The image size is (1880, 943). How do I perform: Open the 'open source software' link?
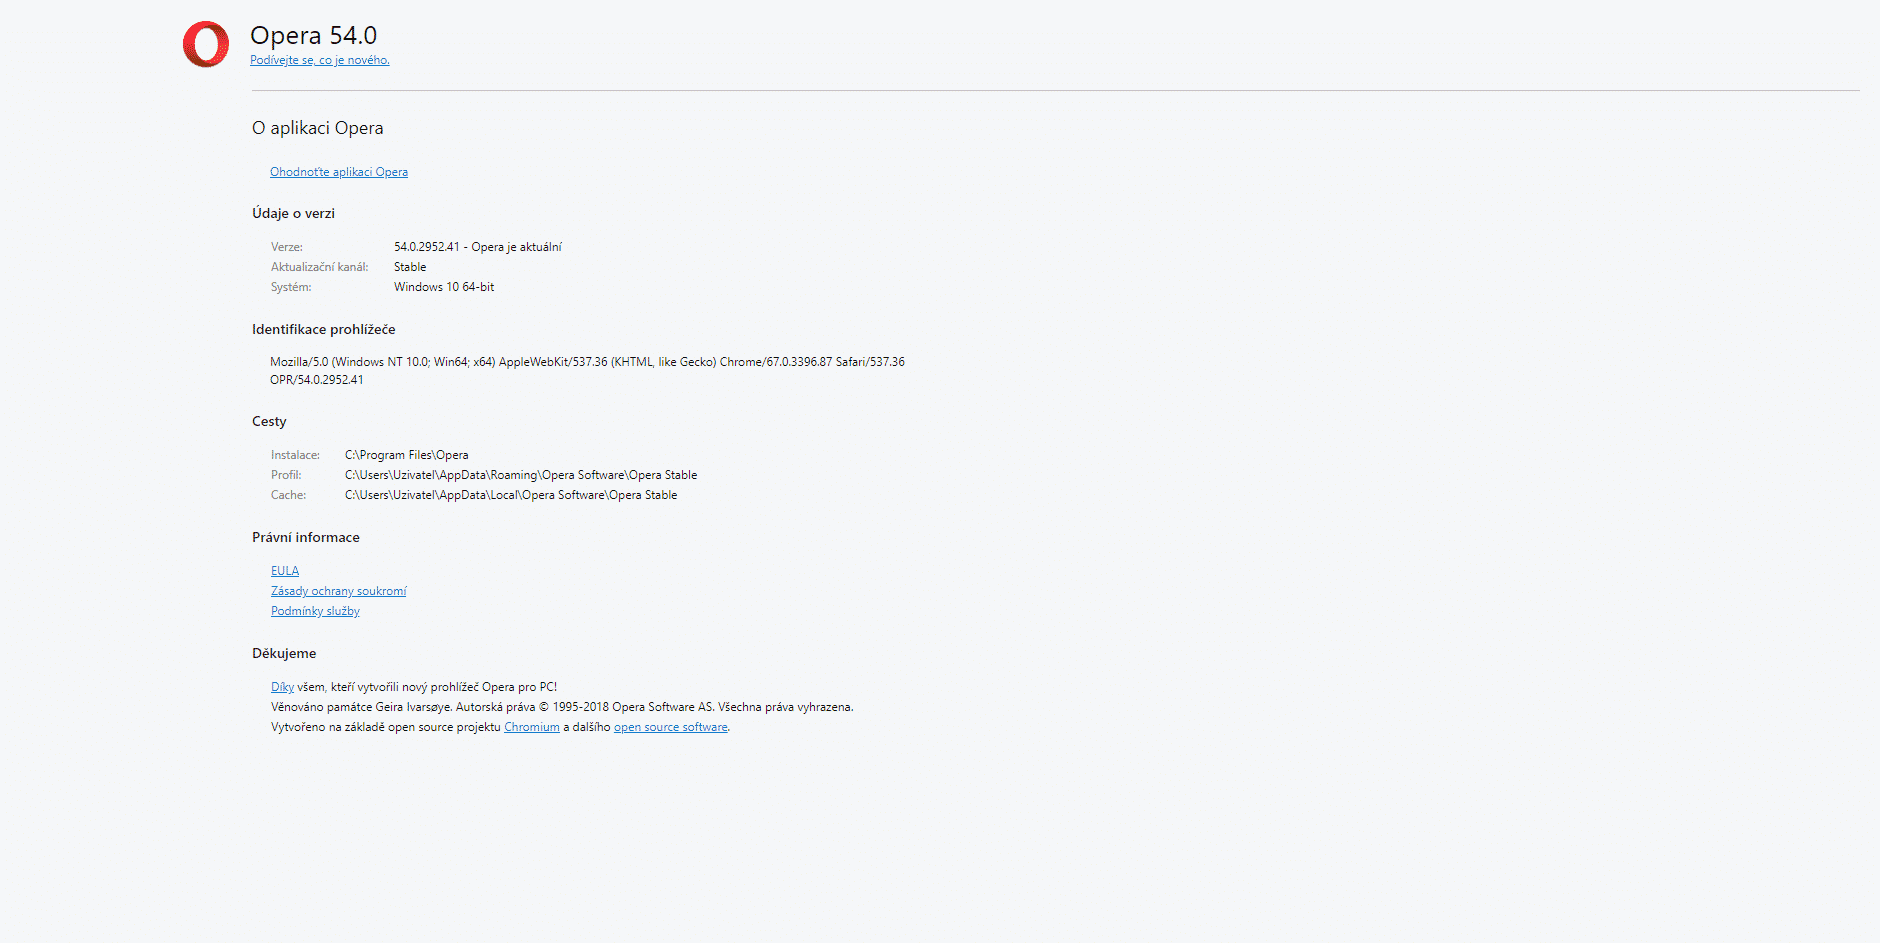(670, 727)
